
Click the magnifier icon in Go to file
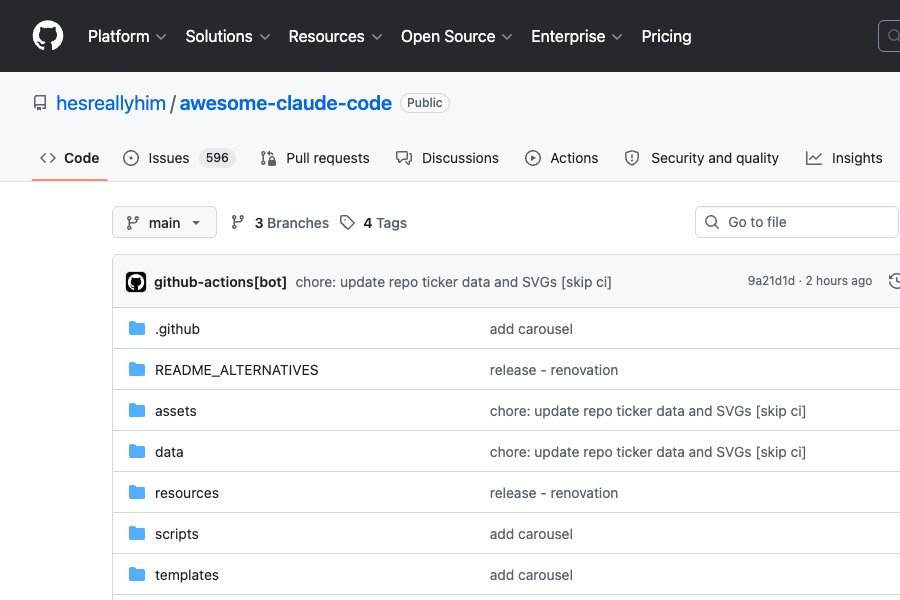(x=712, y=222)
